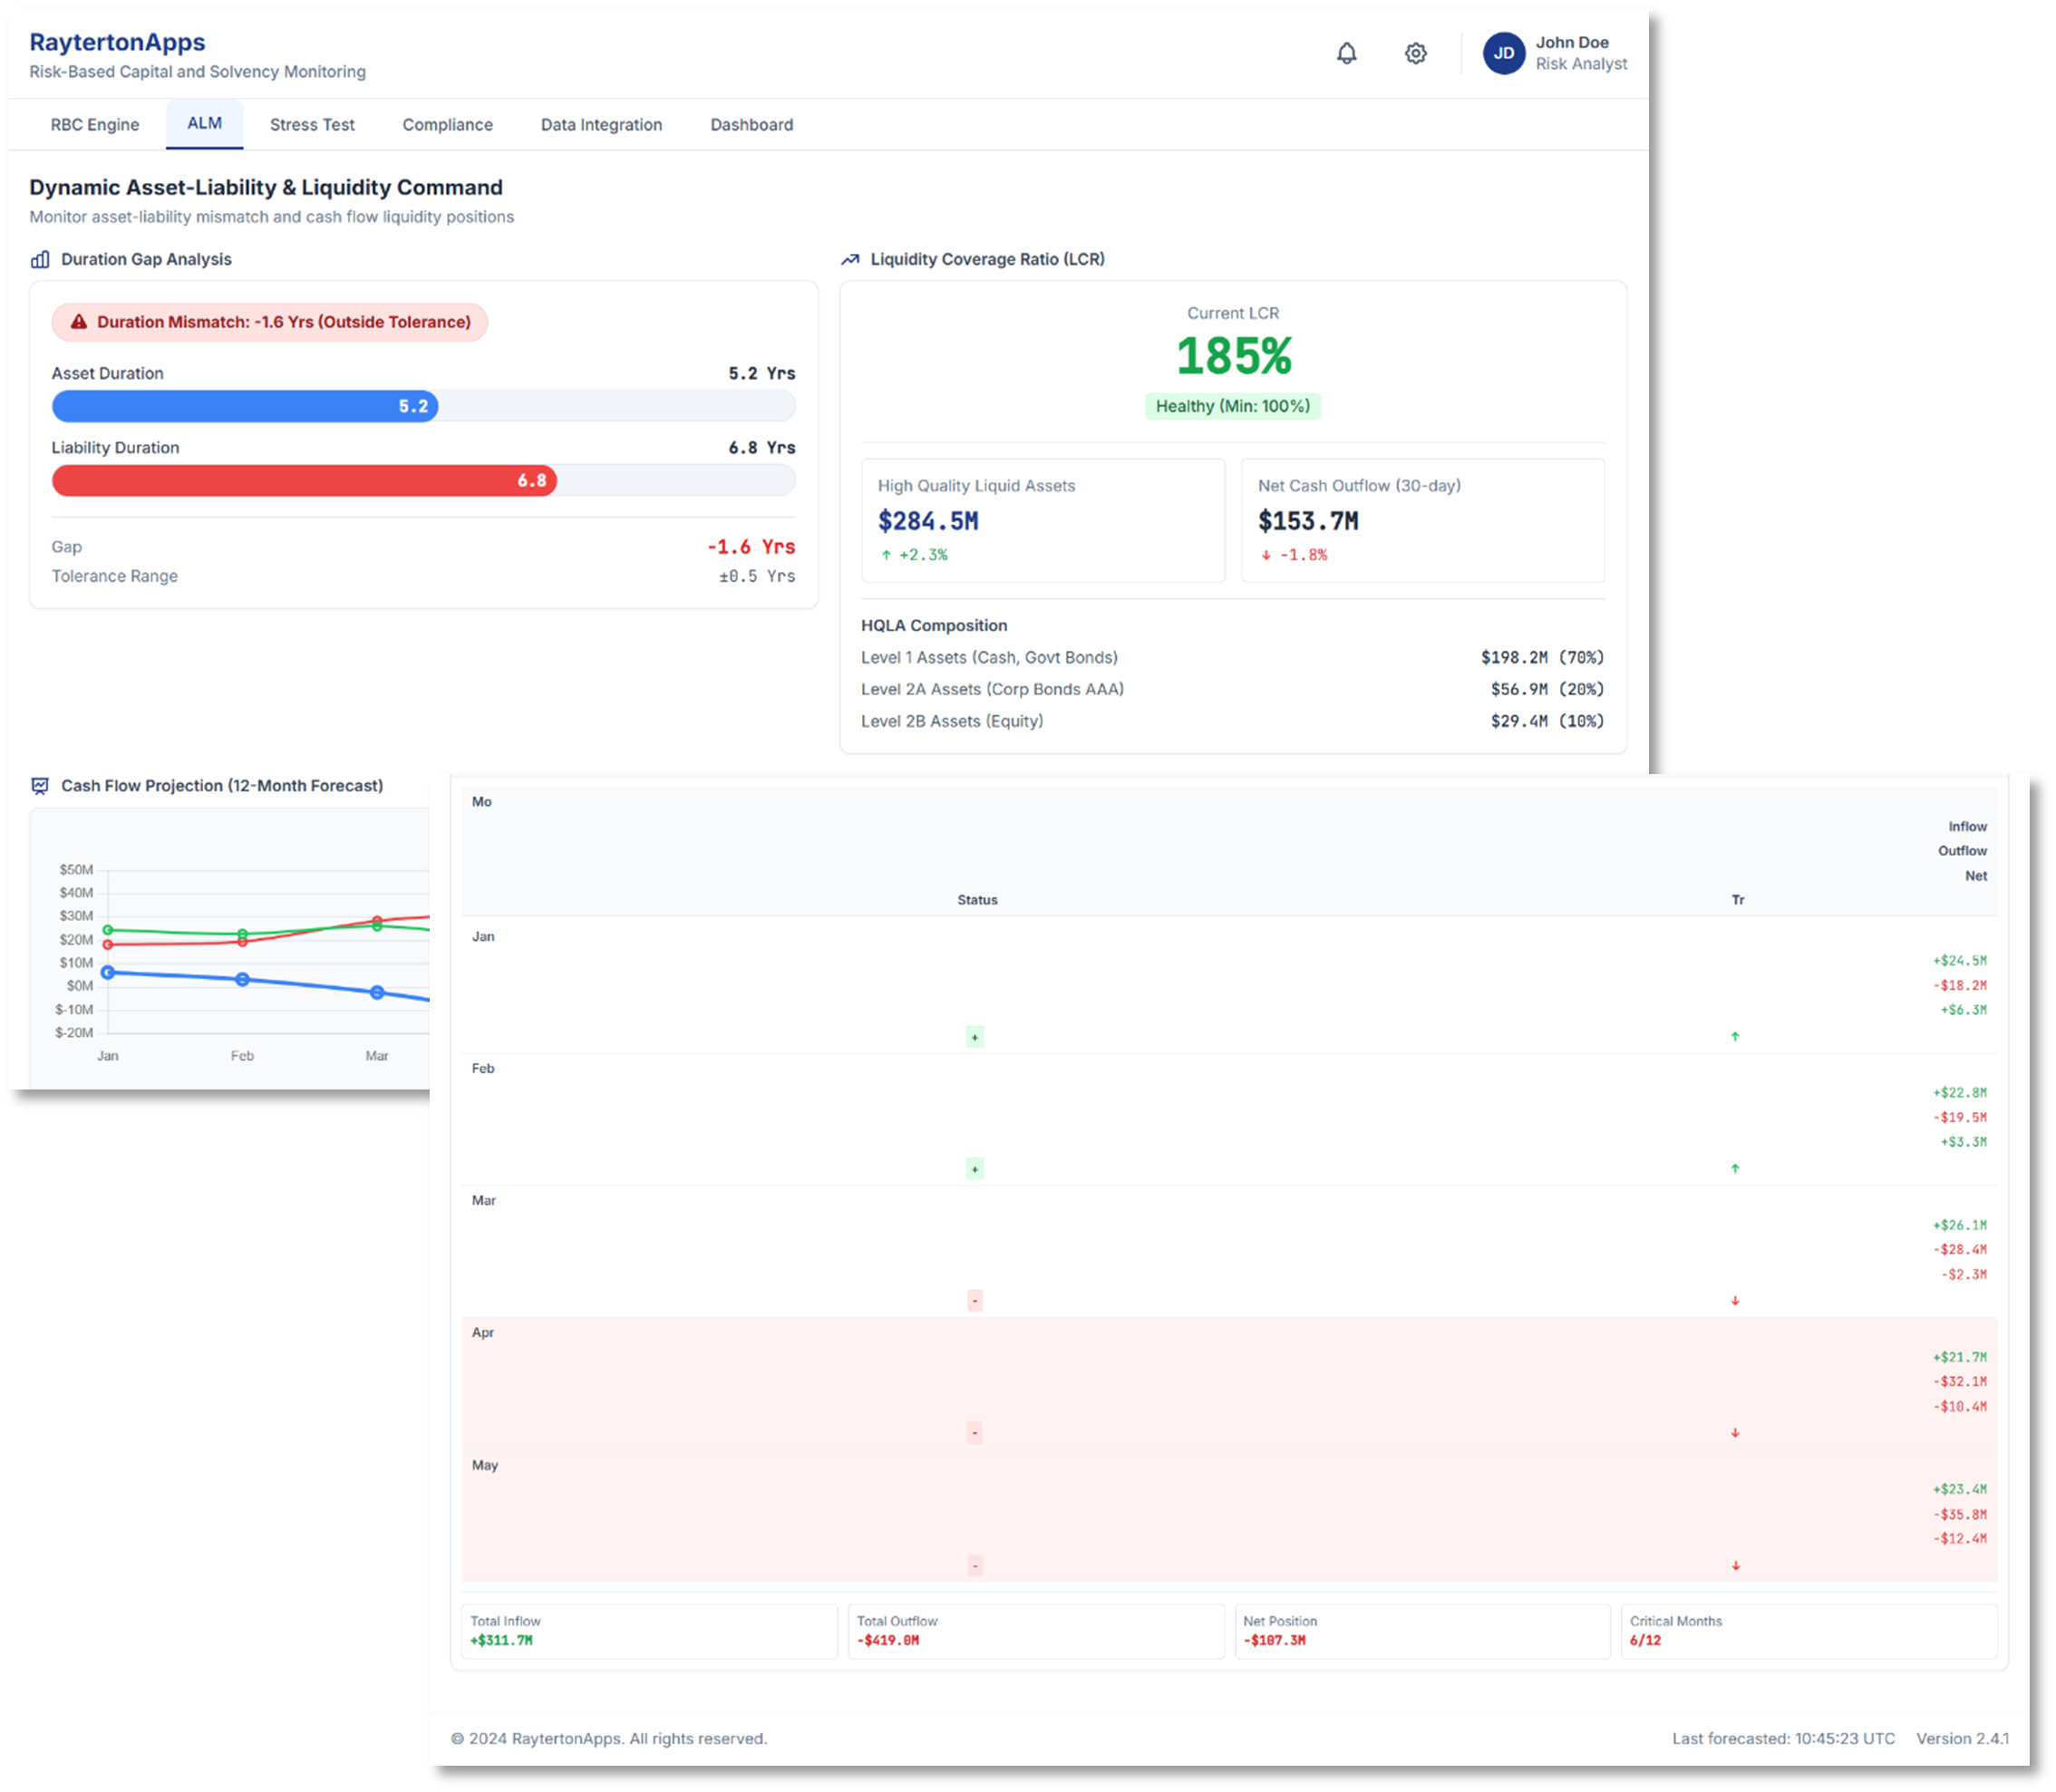The width and height of the screenshot is (2056, 1792).
Task: Open the Dashboard tab
Action: (751, 125)
